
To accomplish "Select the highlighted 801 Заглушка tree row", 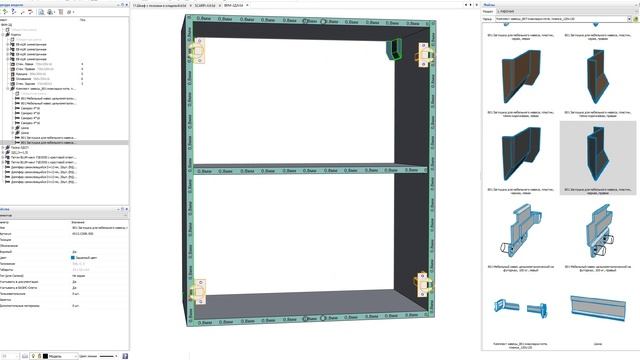I will [x=64, y=143].
